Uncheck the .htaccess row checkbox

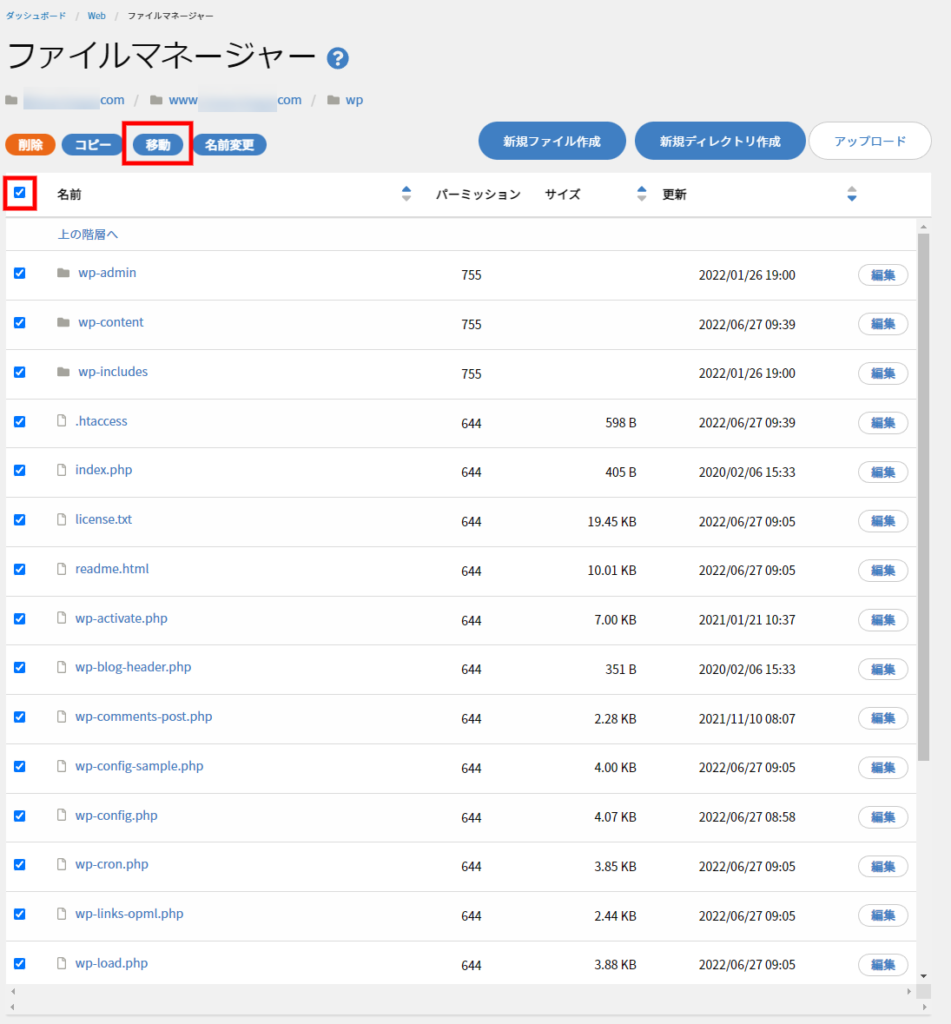point(20,422)
